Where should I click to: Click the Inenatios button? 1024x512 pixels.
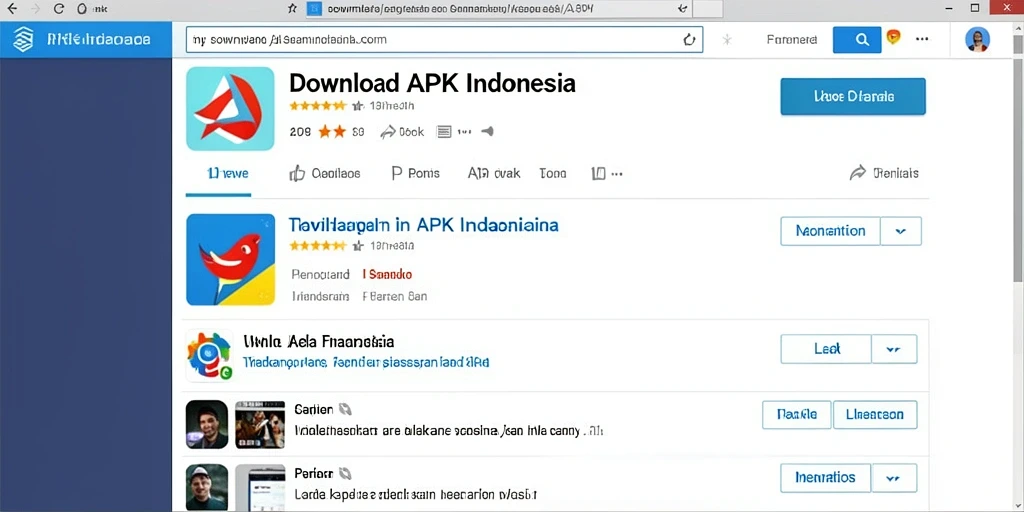825,477
